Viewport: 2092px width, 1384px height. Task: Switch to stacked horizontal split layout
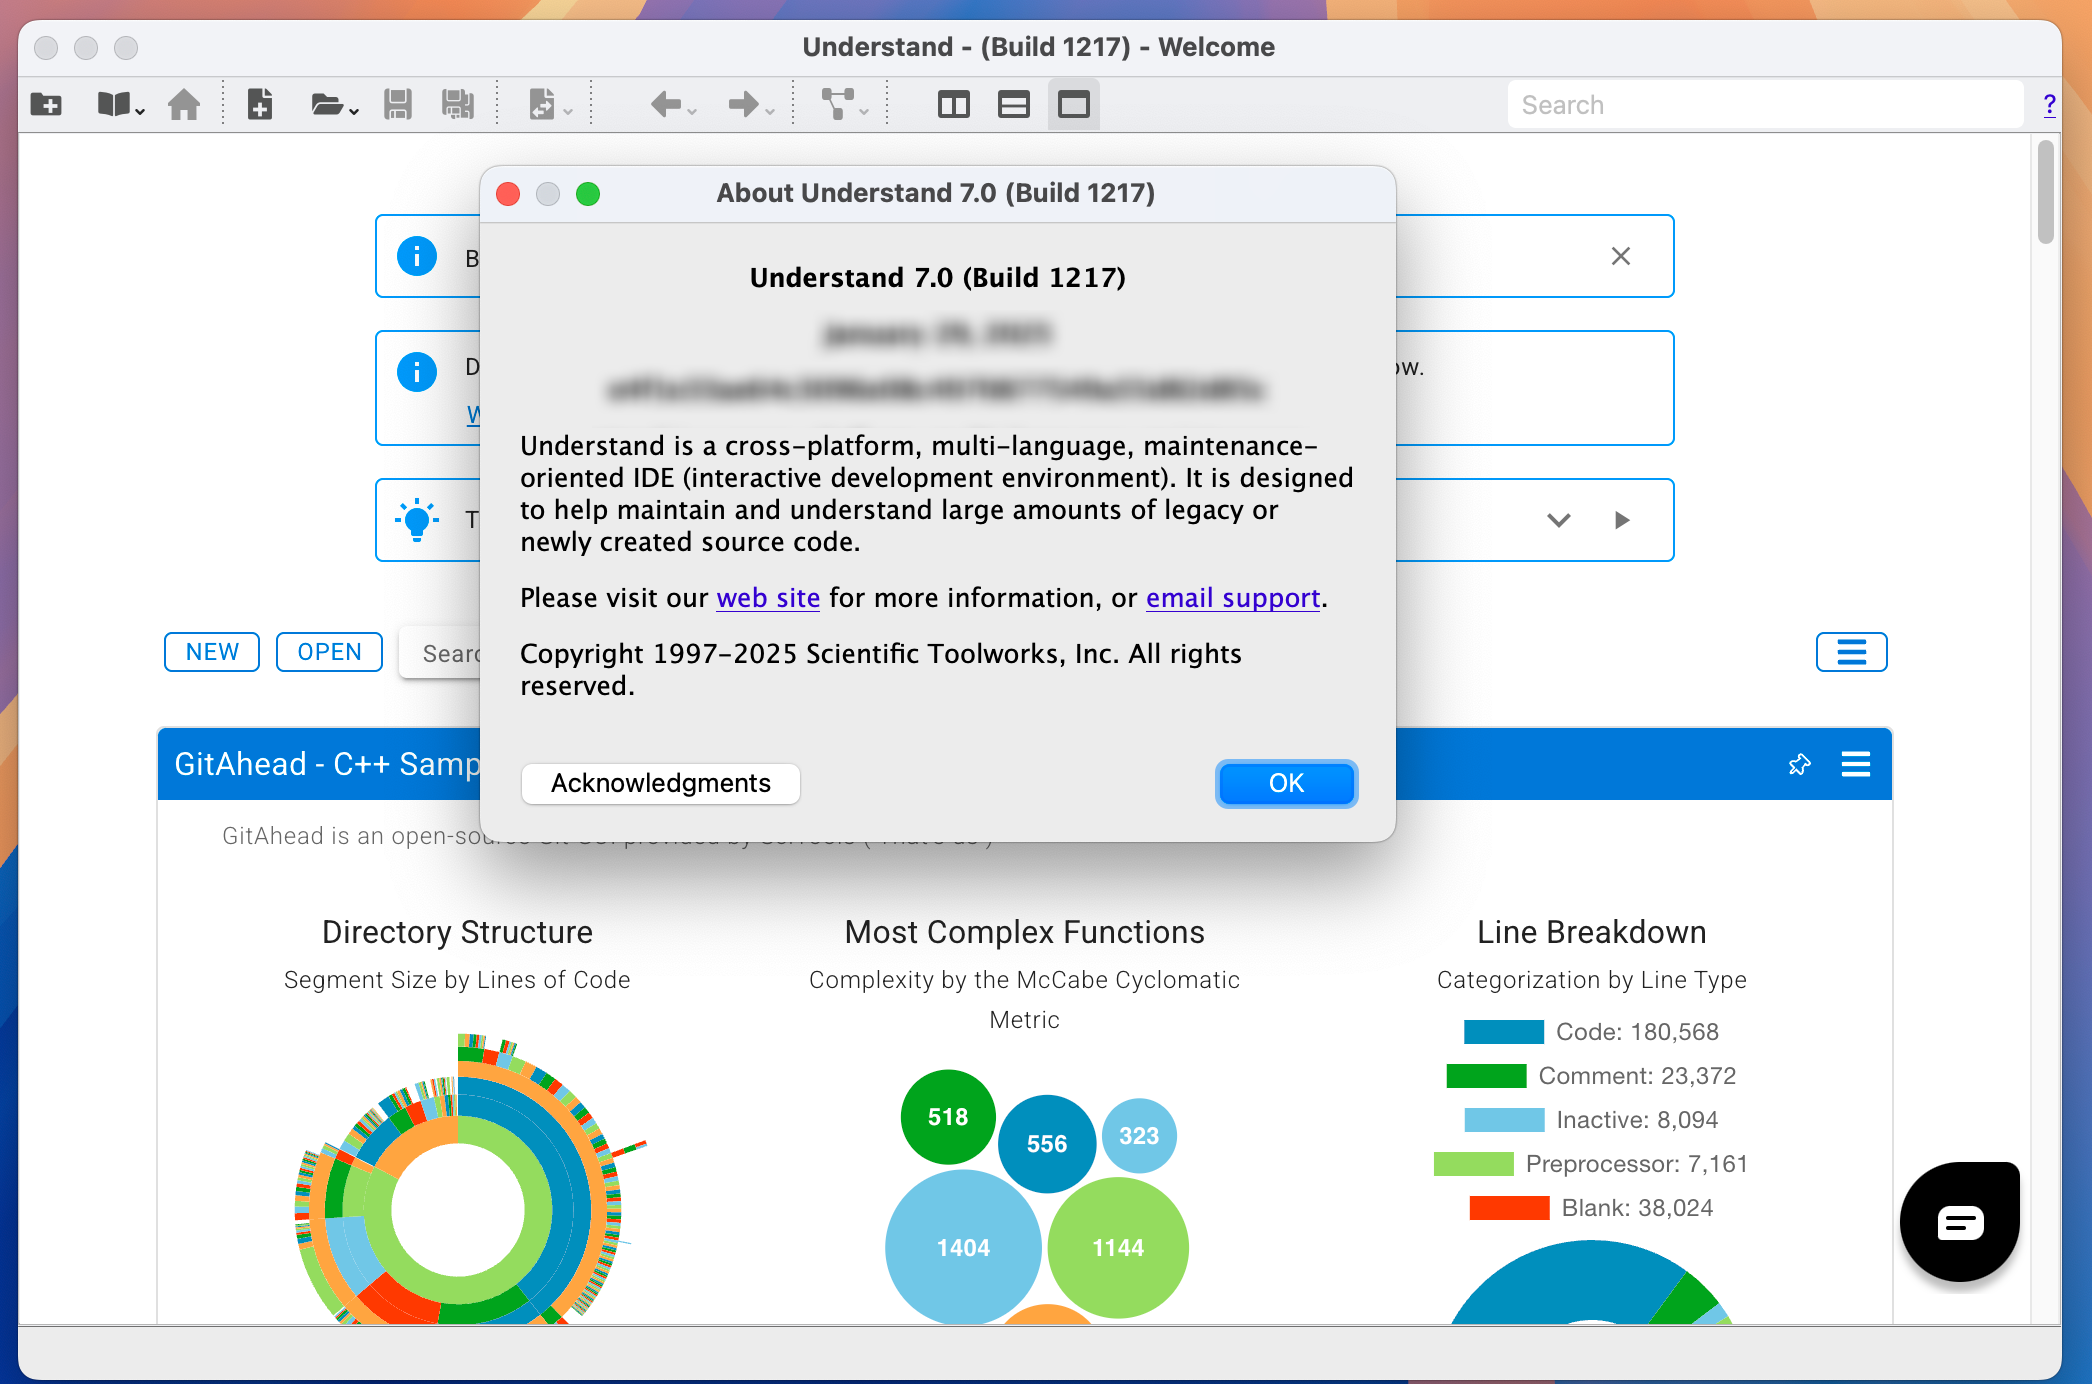click(1014, 104)
